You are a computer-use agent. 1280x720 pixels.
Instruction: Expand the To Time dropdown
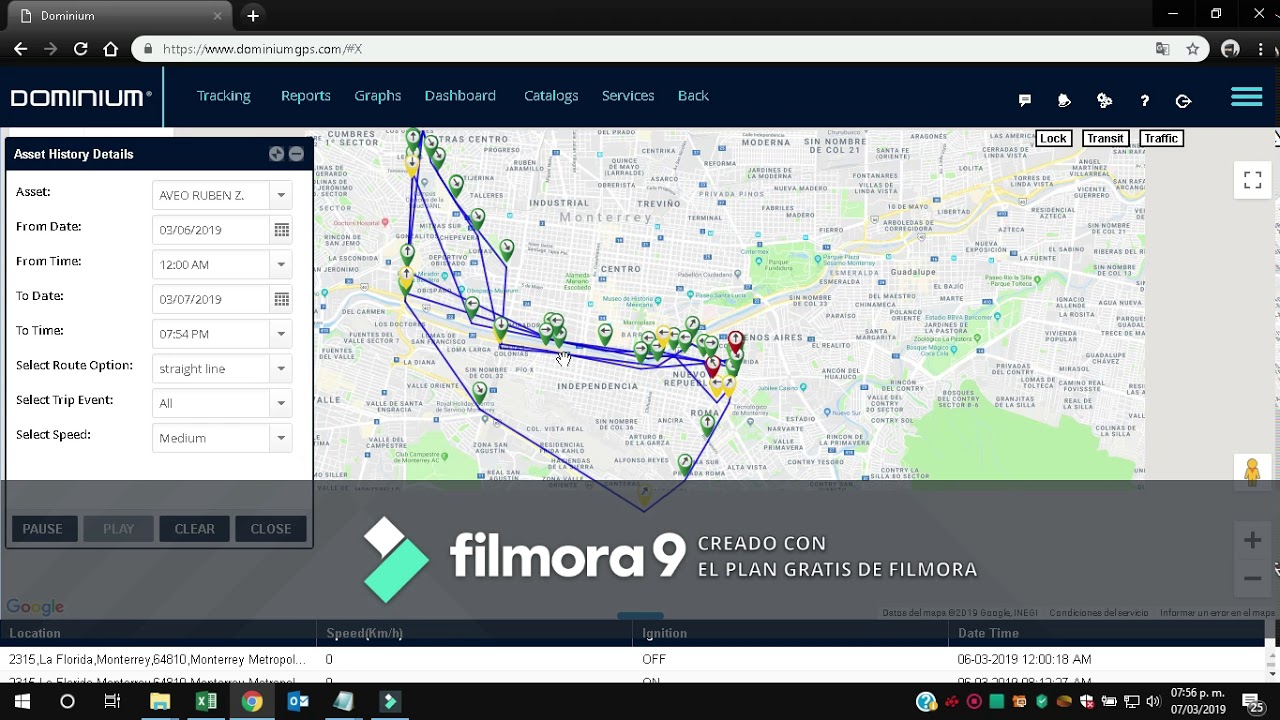pyautogui.click(x=281, y=334)
